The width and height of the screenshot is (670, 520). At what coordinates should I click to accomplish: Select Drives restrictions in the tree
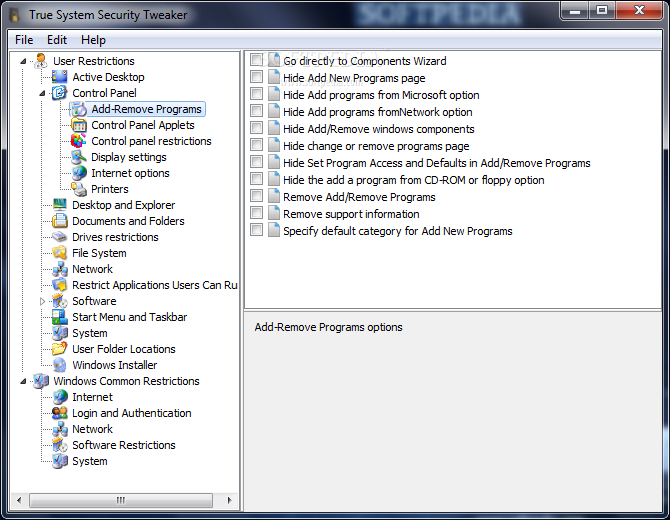click(115, 237)
